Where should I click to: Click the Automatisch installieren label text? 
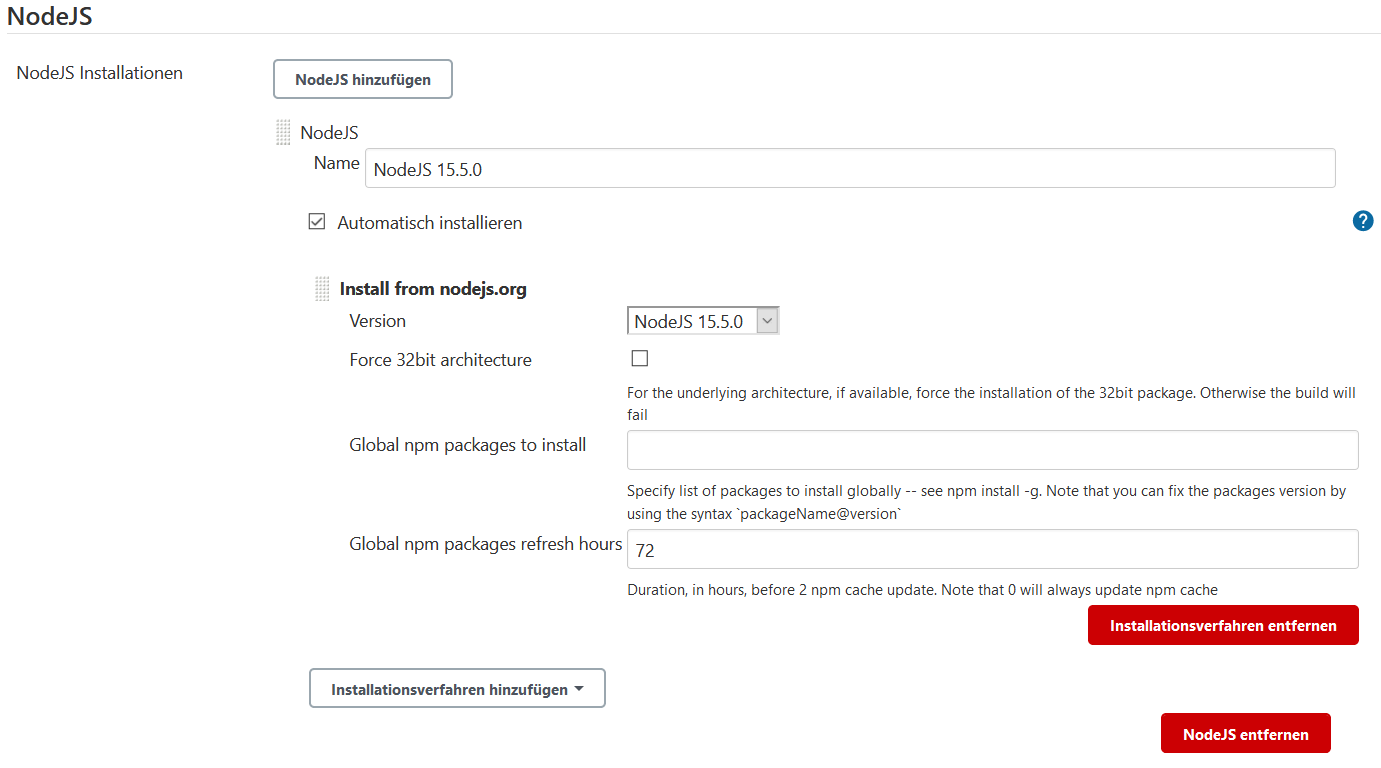pos(429,223)
